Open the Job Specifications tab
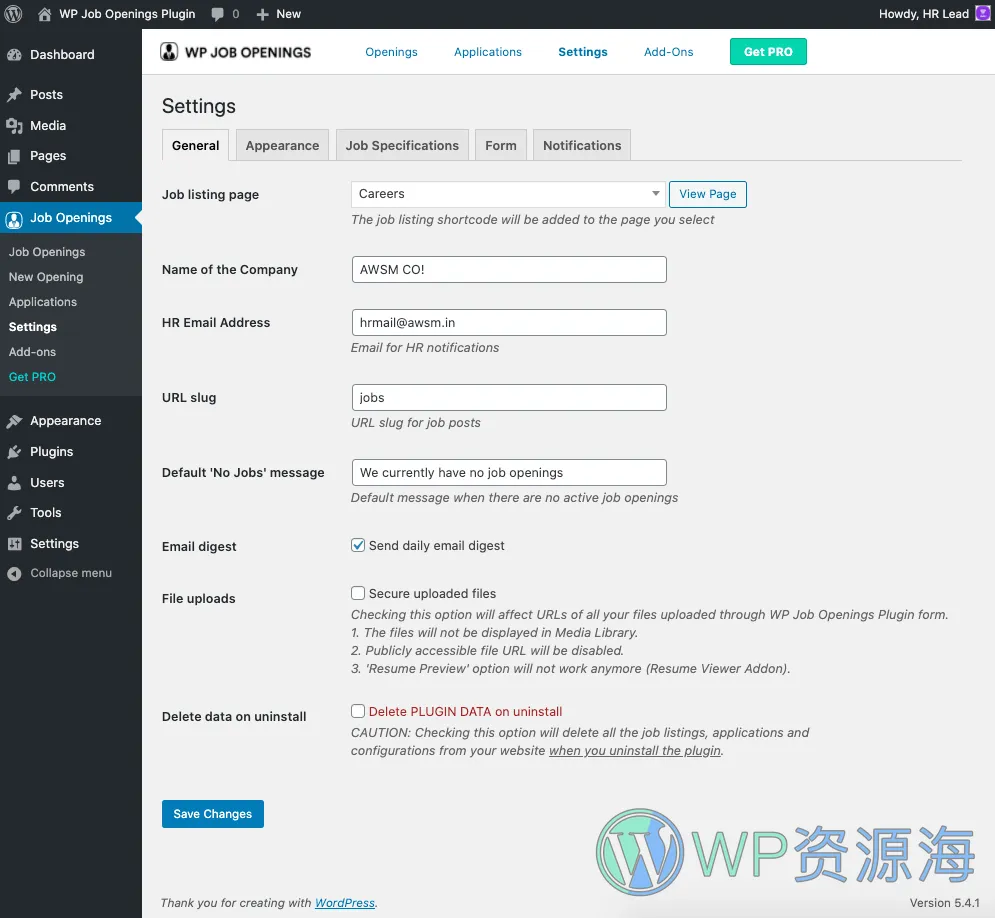The height and width of the screenshot is (918, 995). coord(402,145)
